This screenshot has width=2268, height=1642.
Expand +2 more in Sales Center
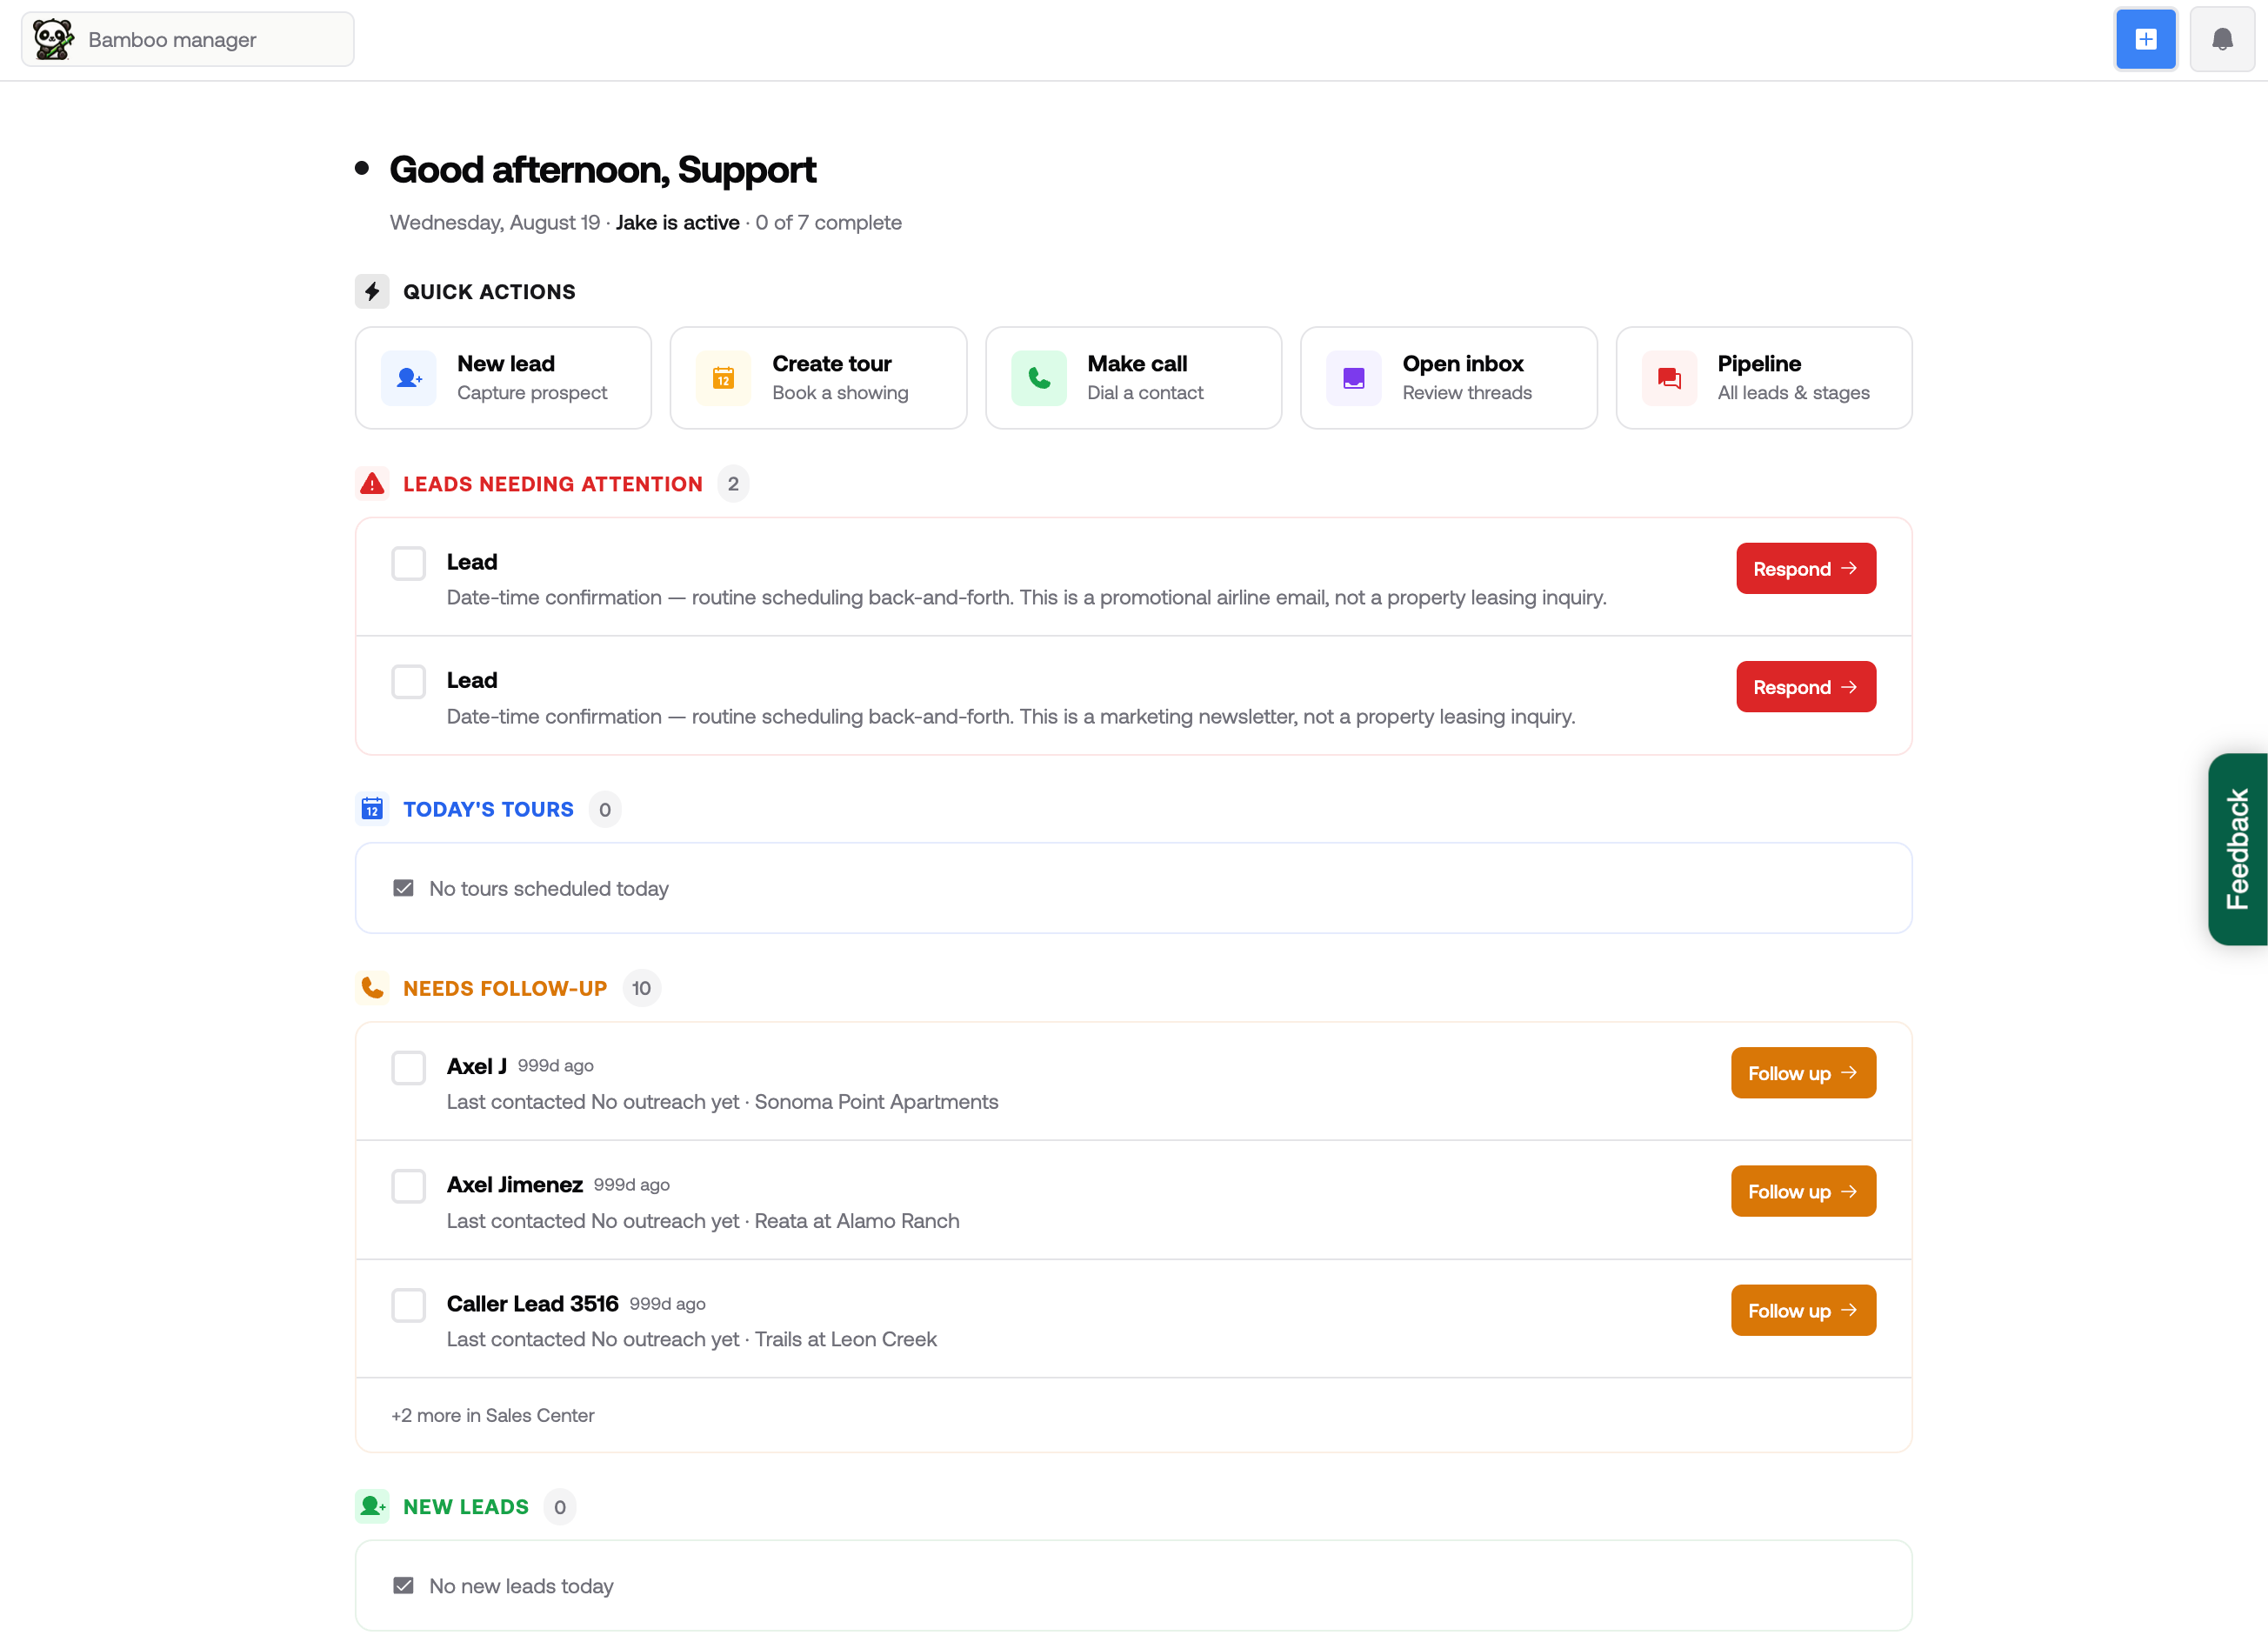click(x=493, y=1415)
